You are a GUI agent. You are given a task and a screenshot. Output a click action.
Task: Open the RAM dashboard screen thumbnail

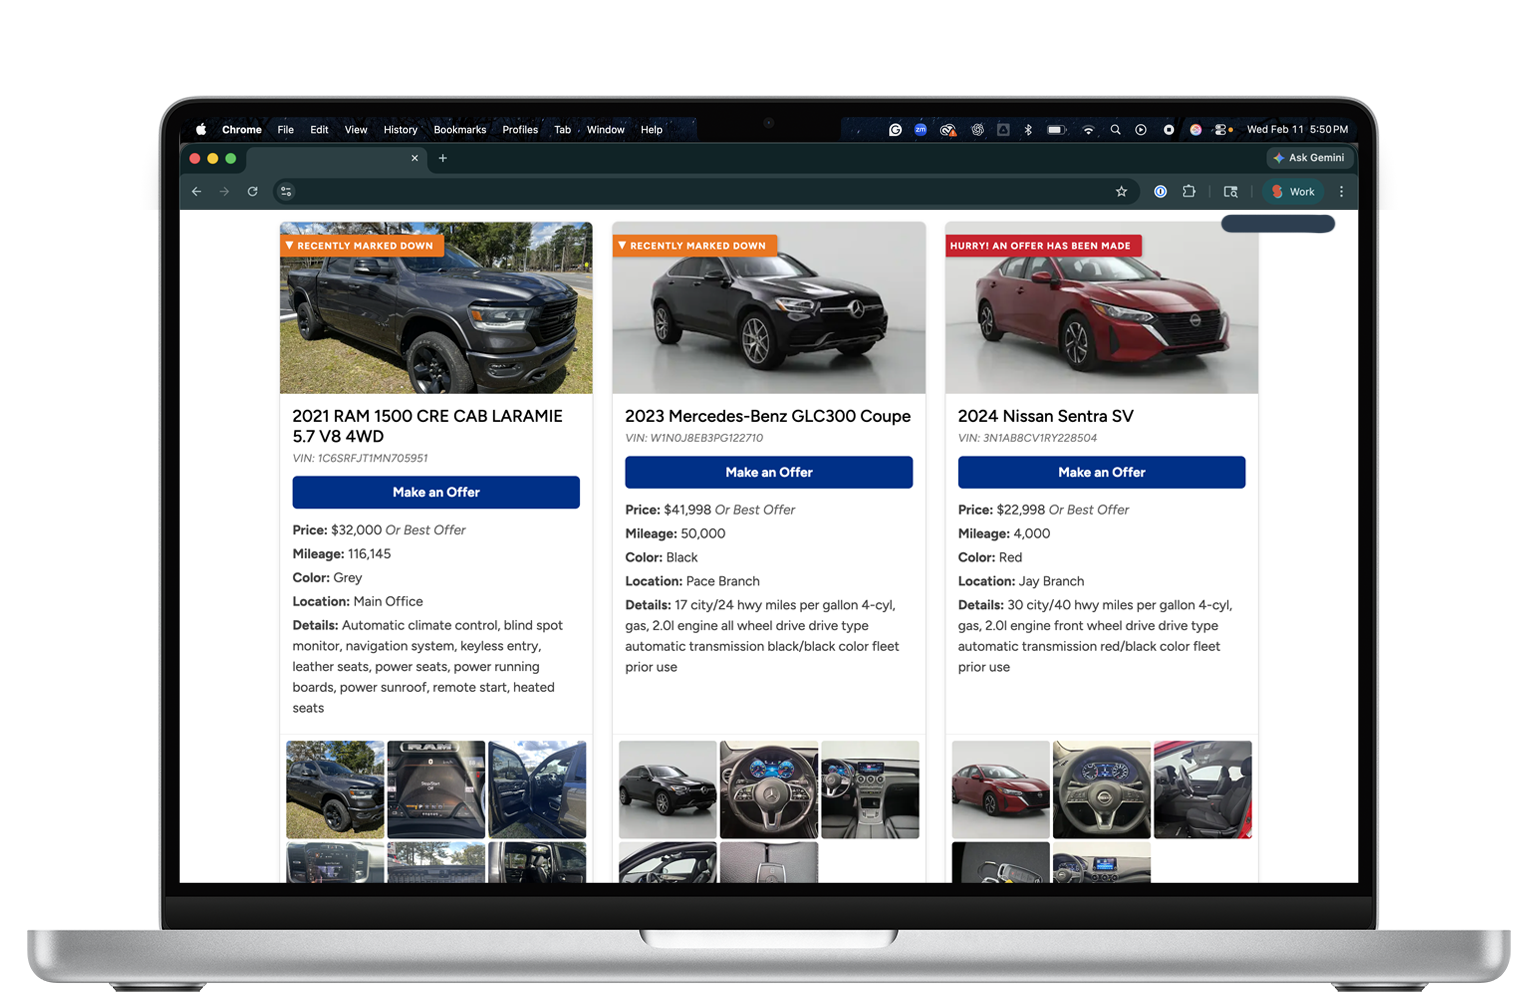tap(436, 790)
